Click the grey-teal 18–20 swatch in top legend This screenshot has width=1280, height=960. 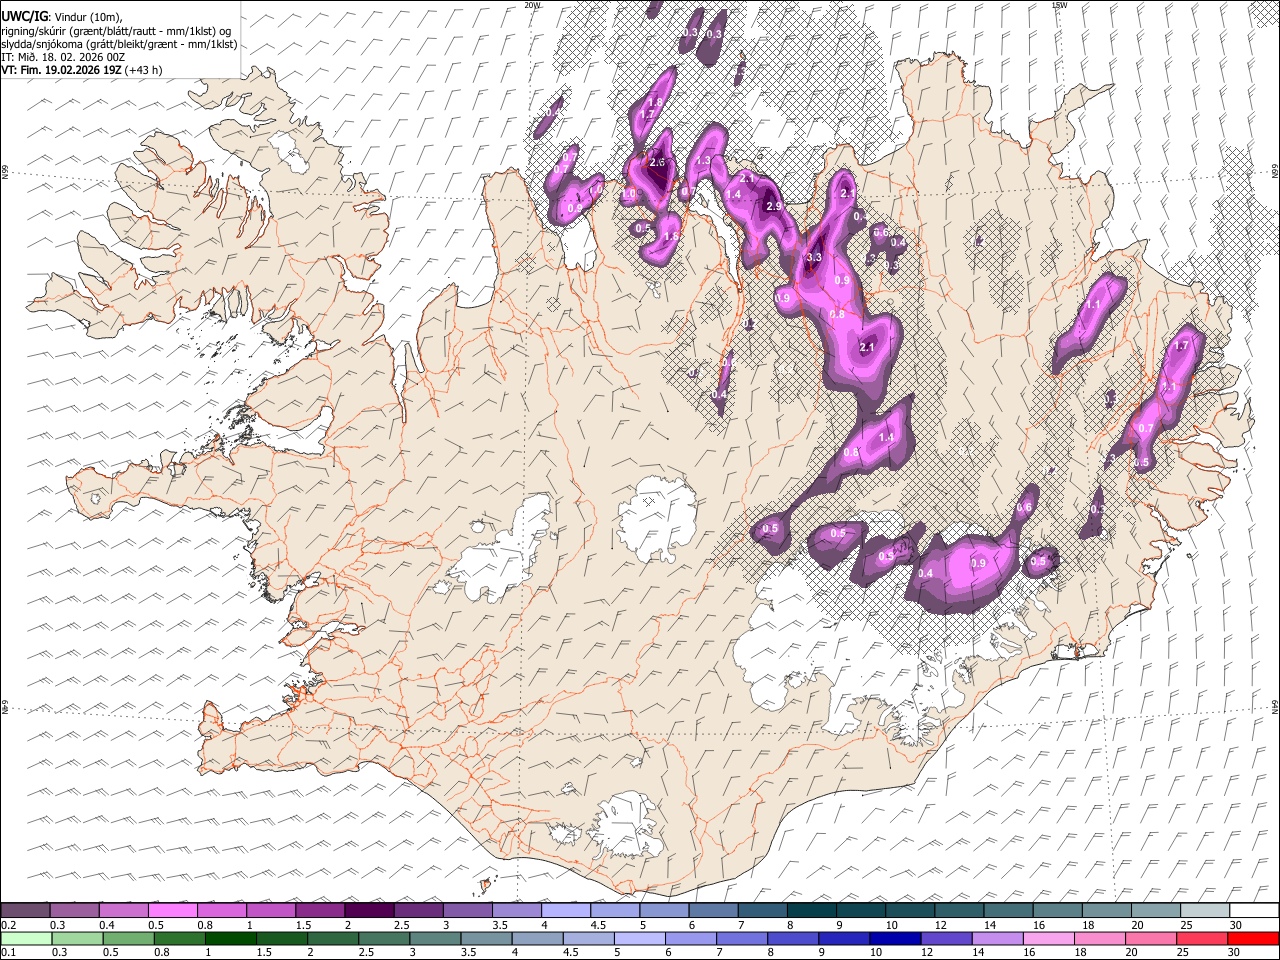pyautogui.click(x=1107, y=911)
